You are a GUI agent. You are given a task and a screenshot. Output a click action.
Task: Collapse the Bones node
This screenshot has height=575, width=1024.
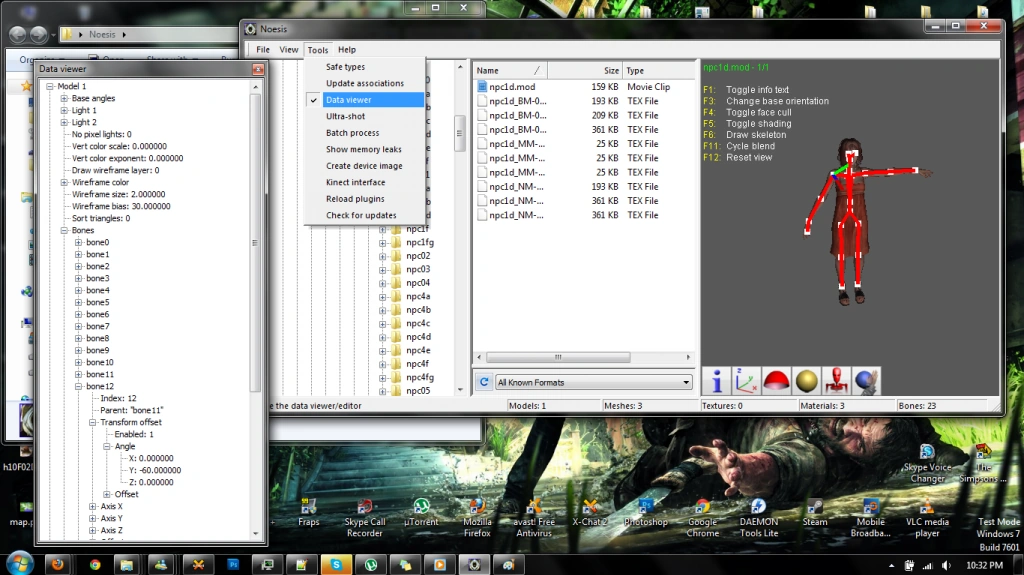point(64,231)
